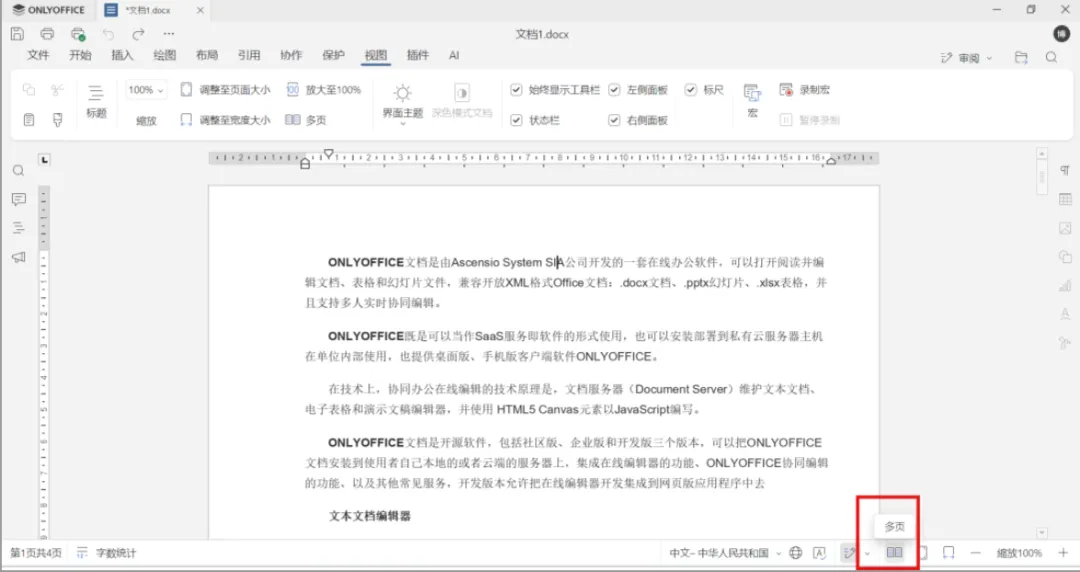Expand the track changes arrow in status bar

pyautogui.click(x=867, y=553)
